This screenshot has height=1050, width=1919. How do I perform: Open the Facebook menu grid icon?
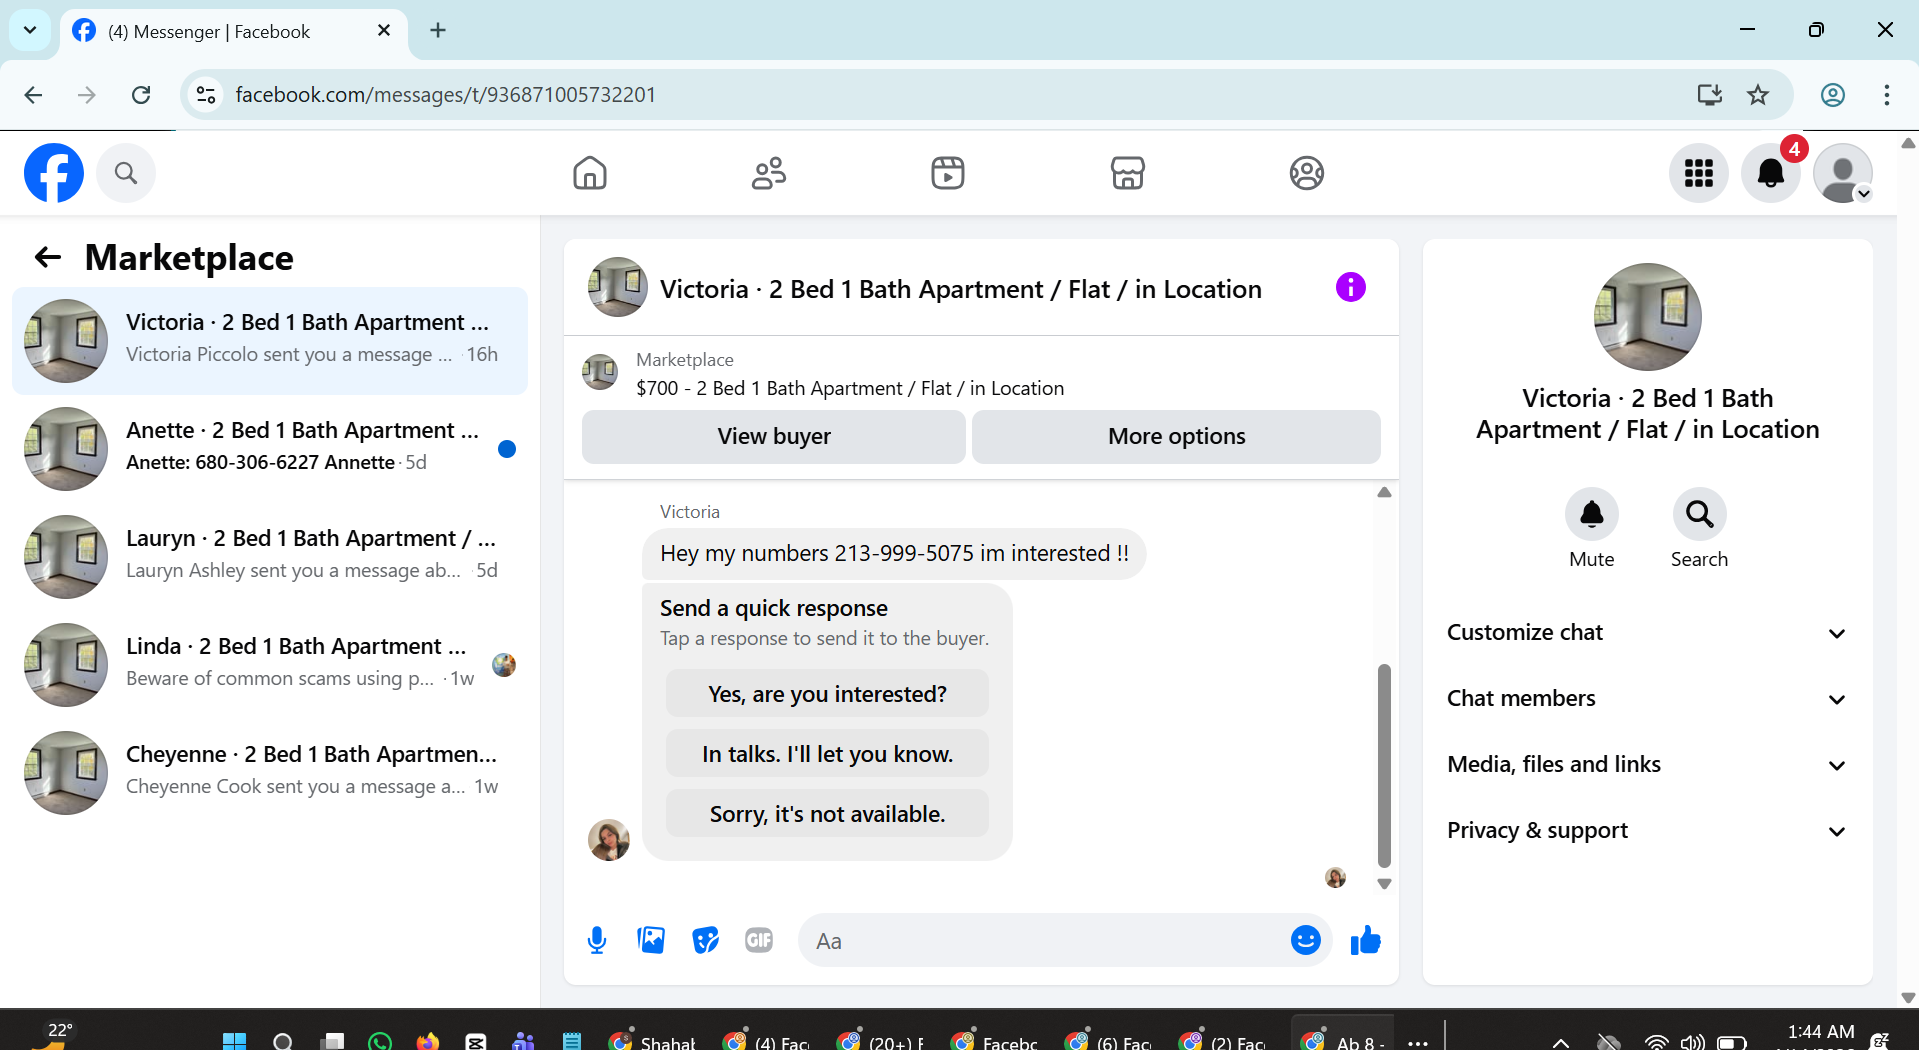click(x=1699, y=173)
